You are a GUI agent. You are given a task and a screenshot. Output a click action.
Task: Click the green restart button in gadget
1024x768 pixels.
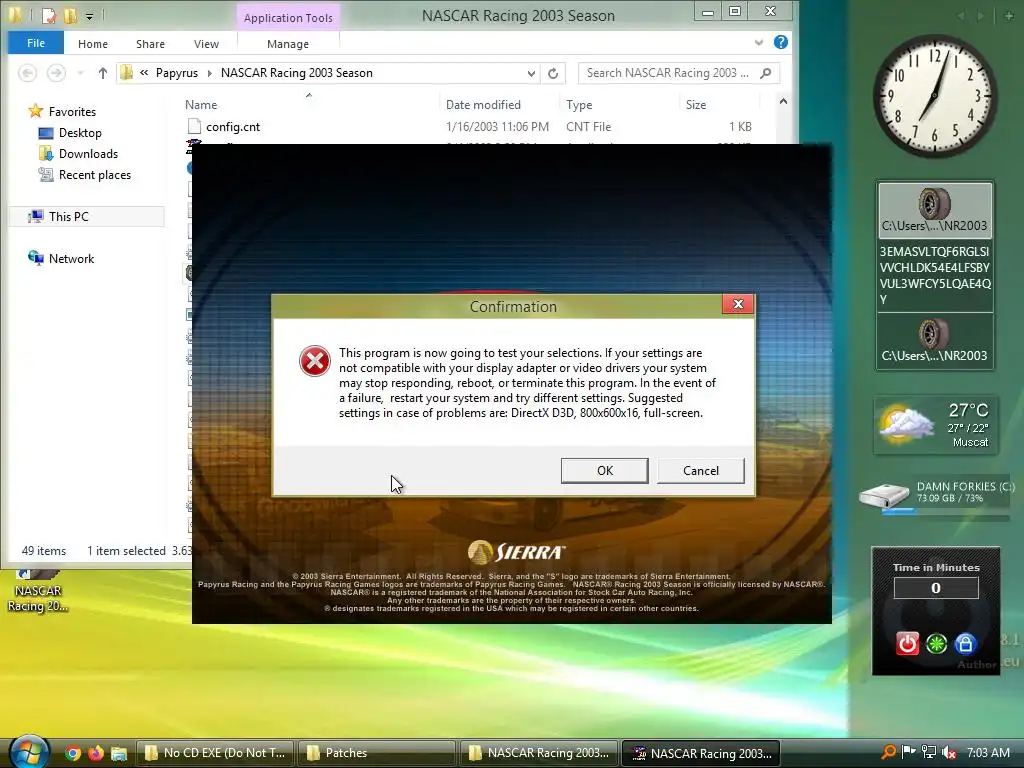pos(936,643)
